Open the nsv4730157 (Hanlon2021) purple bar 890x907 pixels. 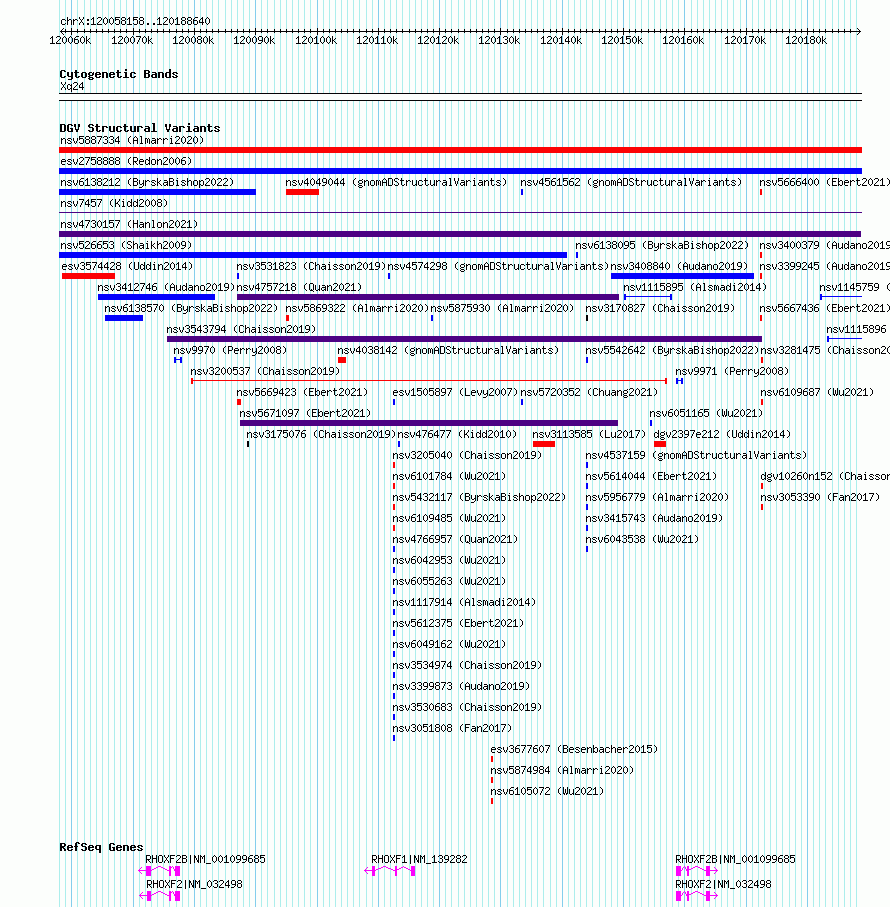(460, 234)
